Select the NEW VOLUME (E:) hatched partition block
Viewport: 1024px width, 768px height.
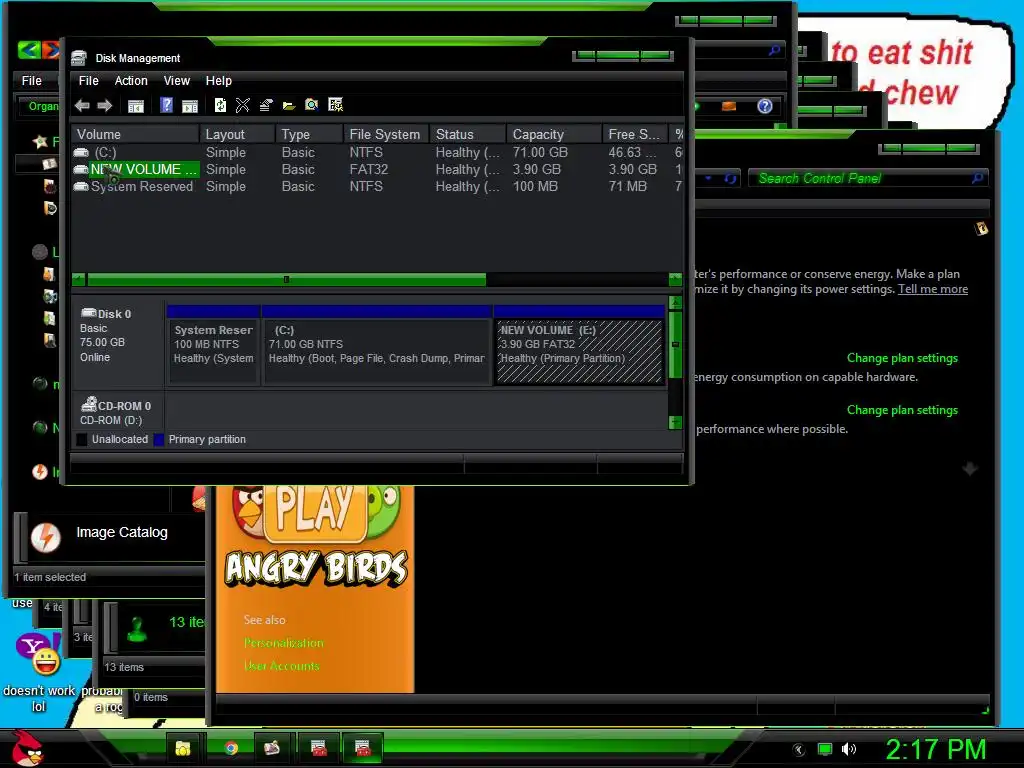point(579,345)
